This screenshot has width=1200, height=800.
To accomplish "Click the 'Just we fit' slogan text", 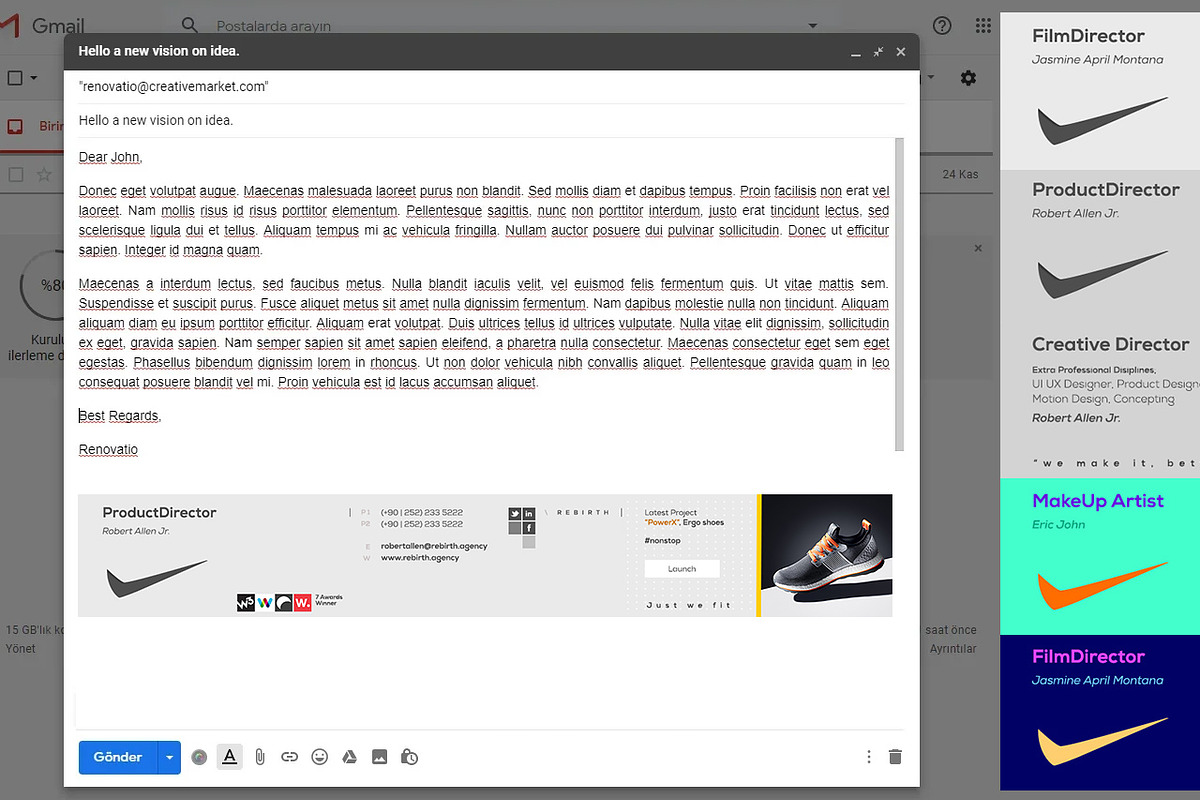I will point(688,606).
